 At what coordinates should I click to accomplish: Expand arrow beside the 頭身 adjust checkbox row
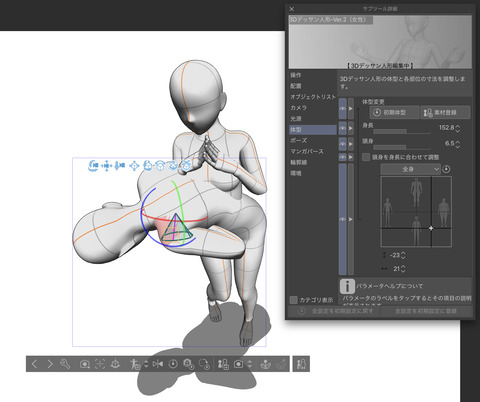tap(351, 157)
